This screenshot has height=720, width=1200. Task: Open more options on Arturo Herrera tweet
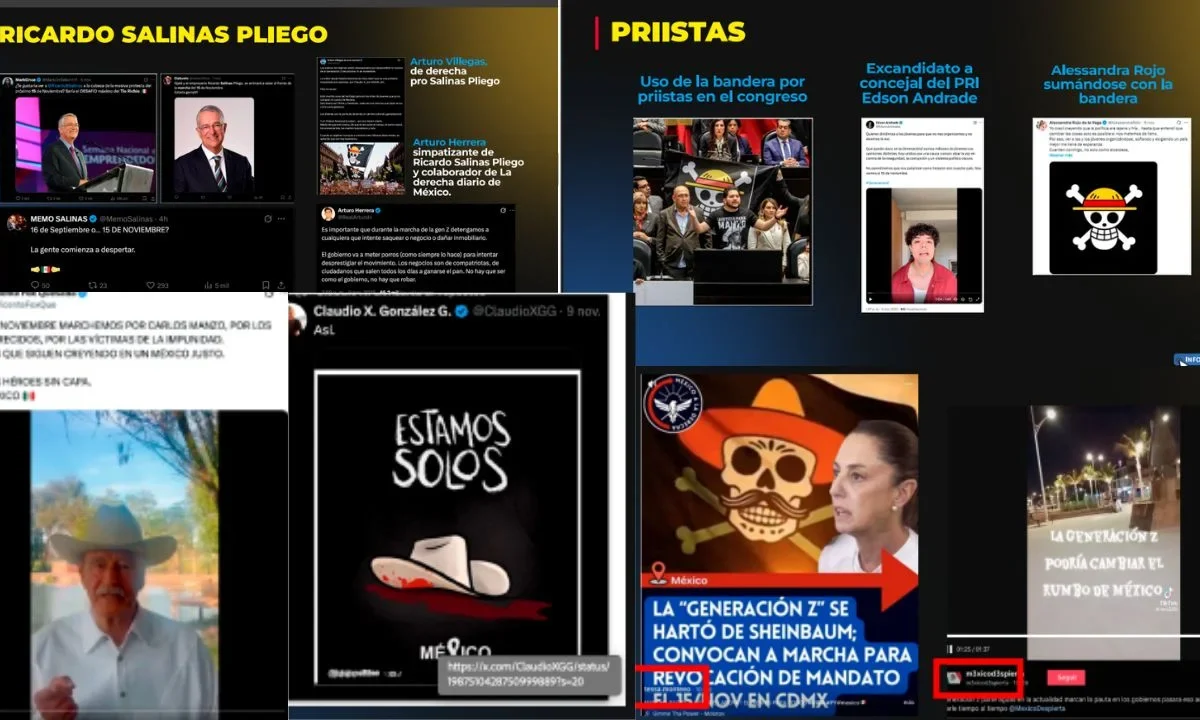[514, 210]
